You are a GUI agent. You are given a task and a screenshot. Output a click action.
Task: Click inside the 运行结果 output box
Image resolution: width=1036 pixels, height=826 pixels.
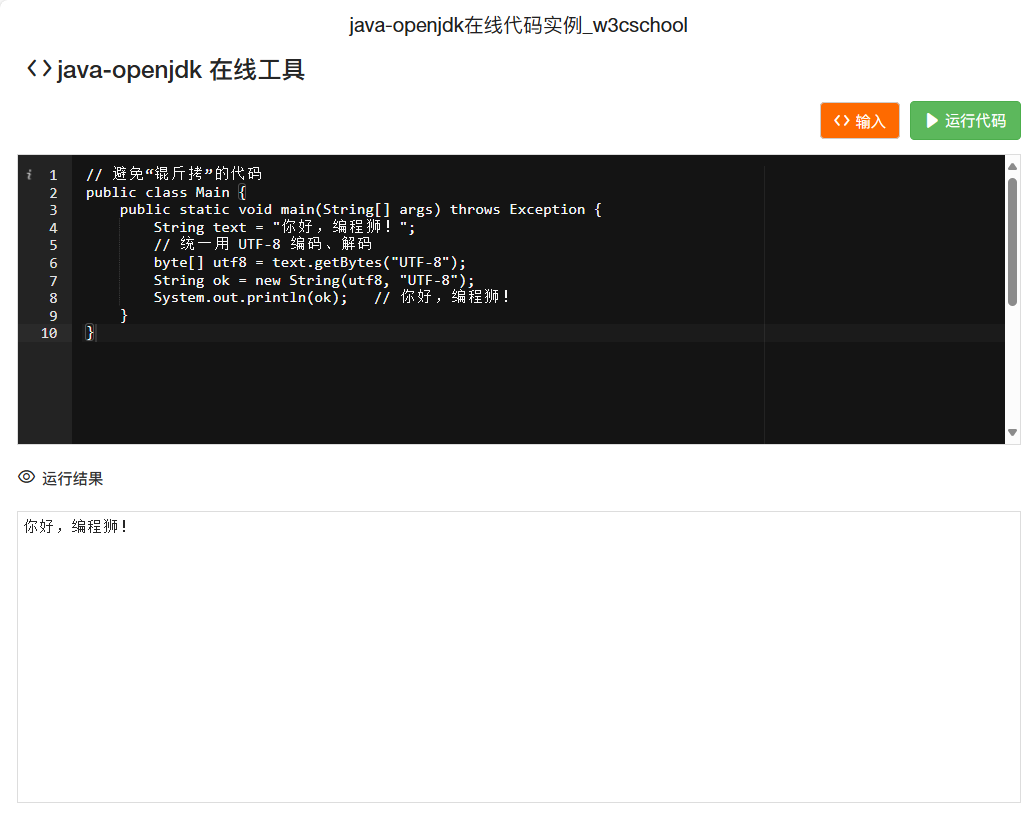click(x=518, y=660)
